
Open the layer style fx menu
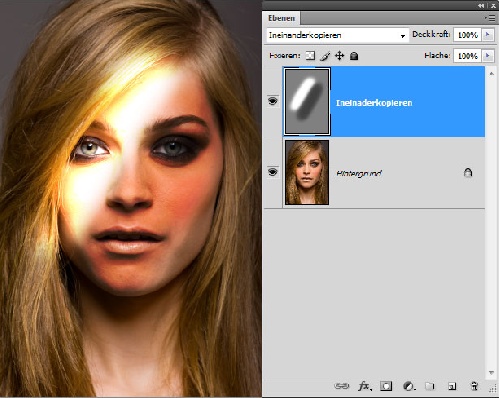click(365, 386)
